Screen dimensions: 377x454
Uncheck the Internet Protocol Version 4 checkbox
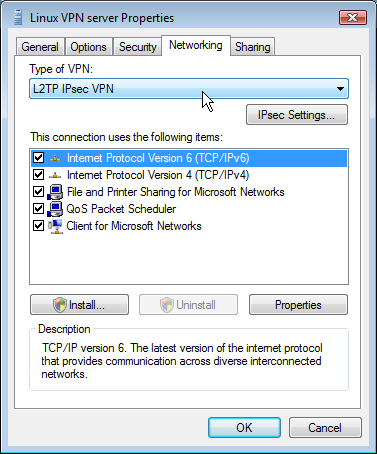39,175
